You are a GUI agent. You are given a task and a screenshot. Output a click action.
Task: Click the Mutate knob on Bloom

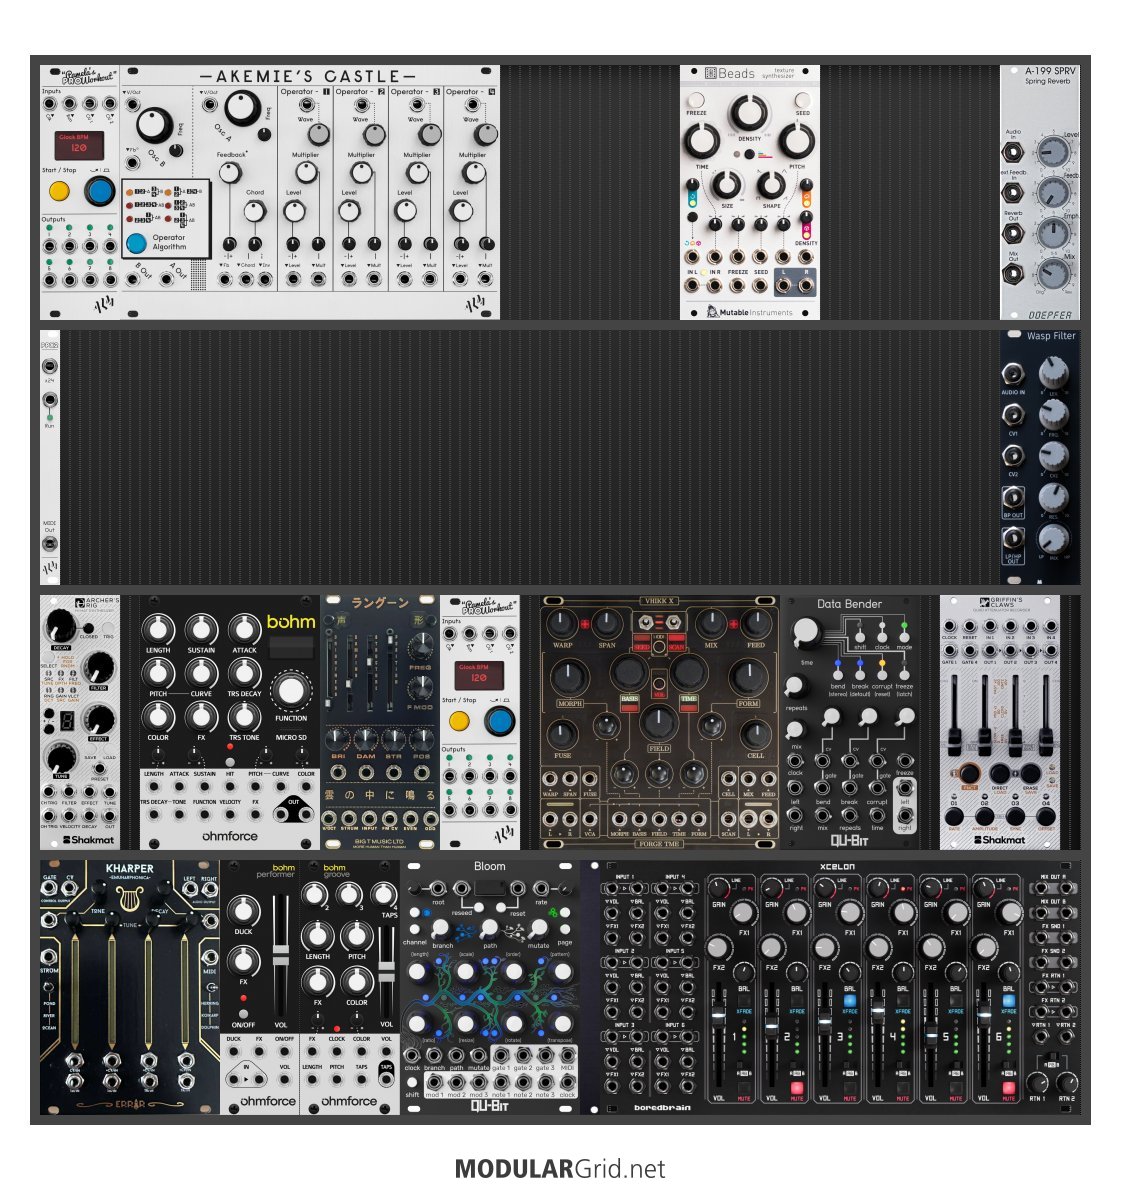coord(538,928)
